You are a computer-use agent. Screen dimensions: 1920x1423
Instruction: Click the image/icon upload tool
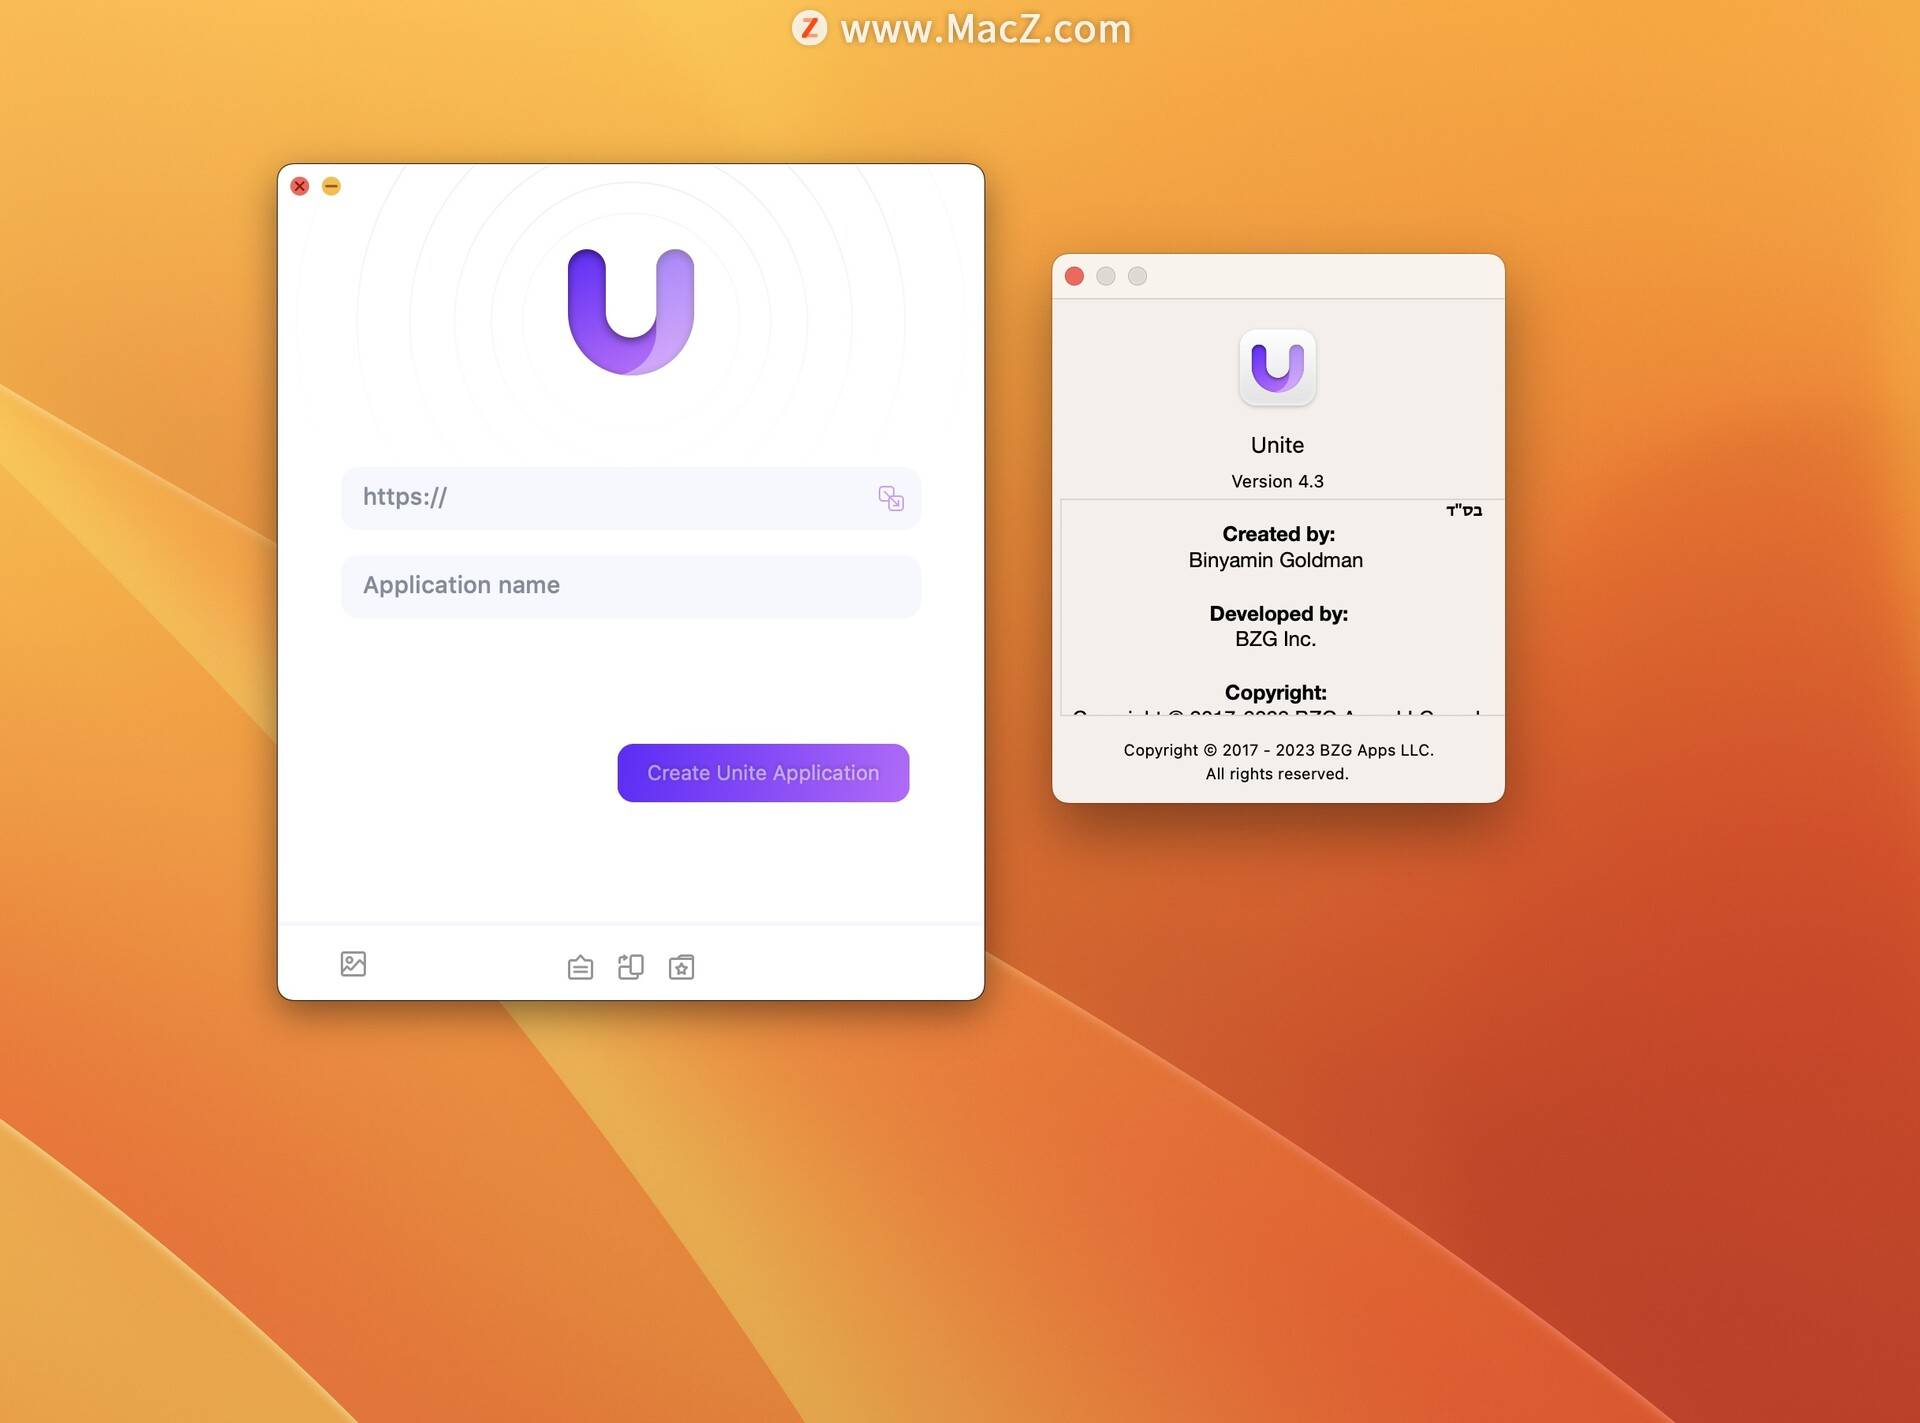[x=354, y=963]
